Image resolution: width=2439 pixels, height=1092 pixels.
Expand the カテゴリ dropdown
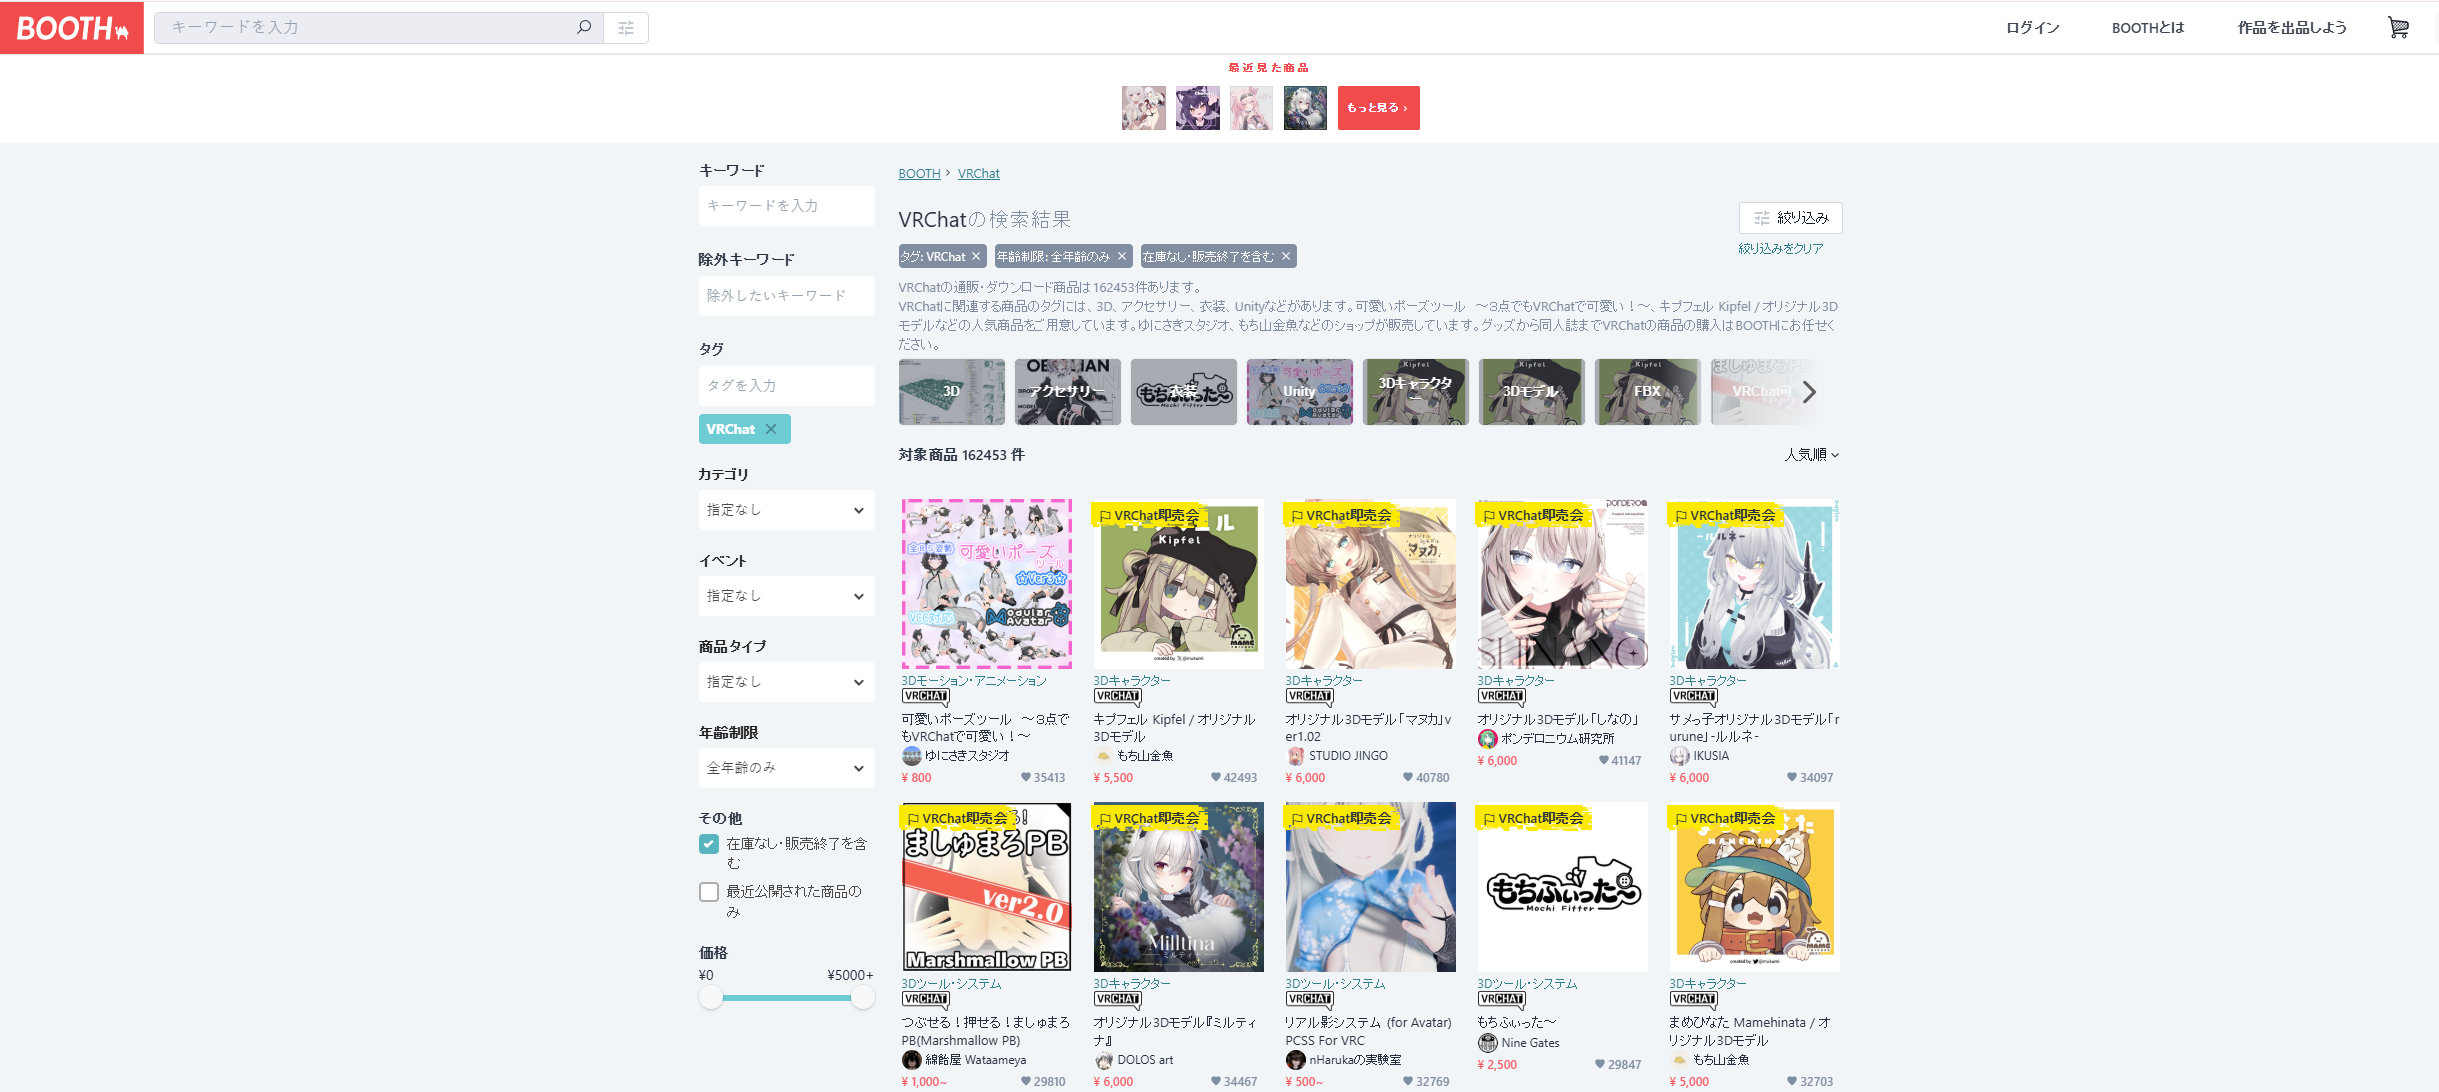[x=786, y=510]
